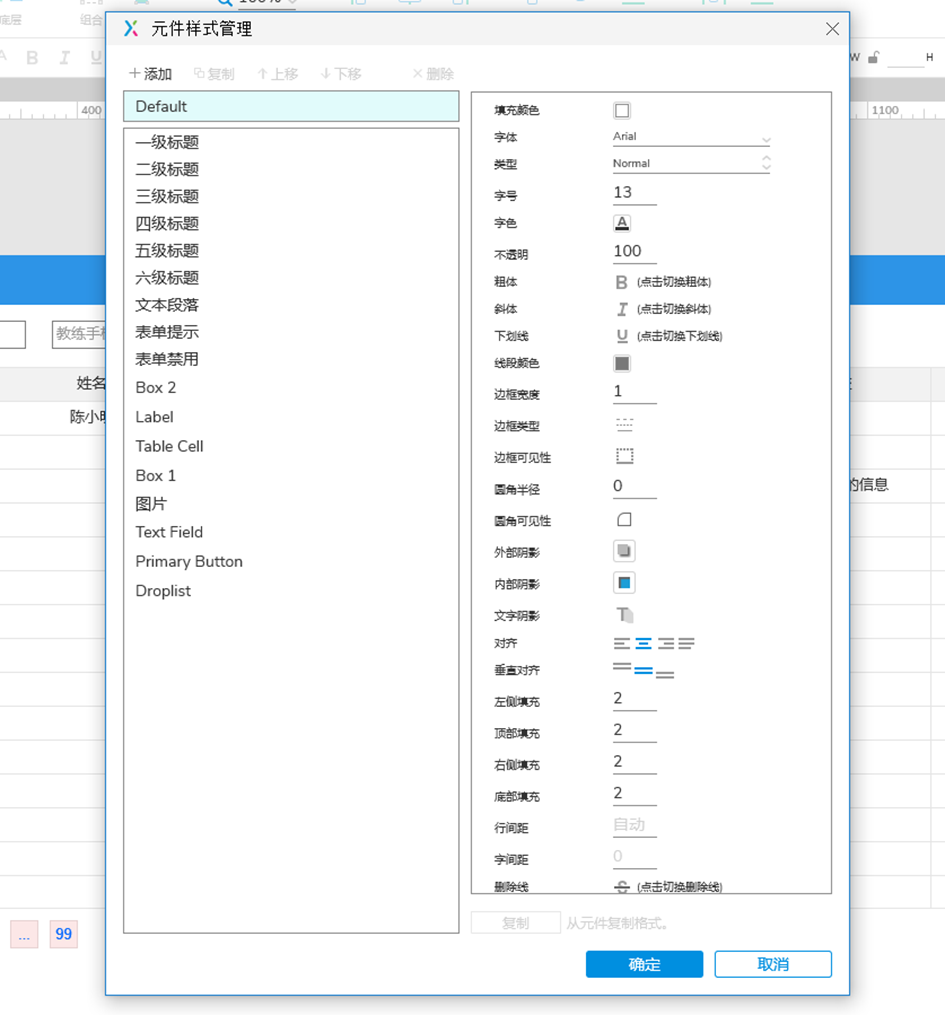
Task: Click the 下移 move-down button
Action: [341, 74]
